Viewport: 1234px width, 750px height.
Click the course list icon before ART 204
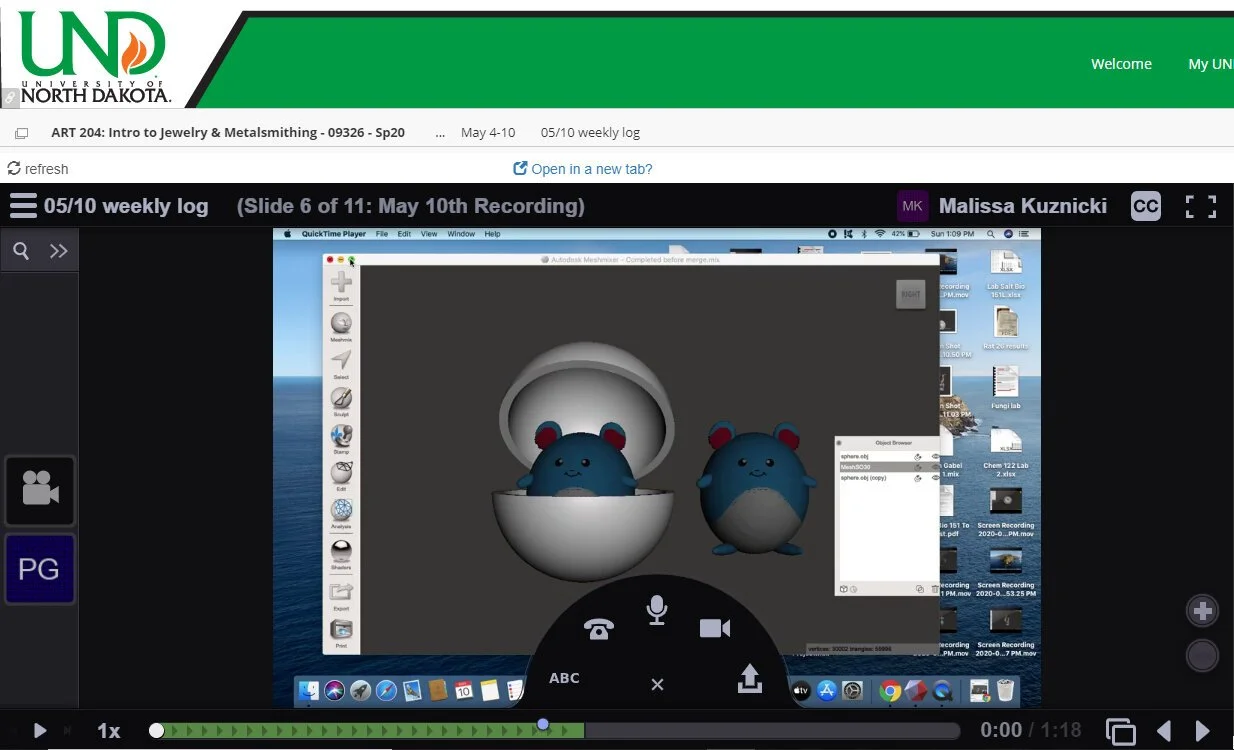point(21,133)
